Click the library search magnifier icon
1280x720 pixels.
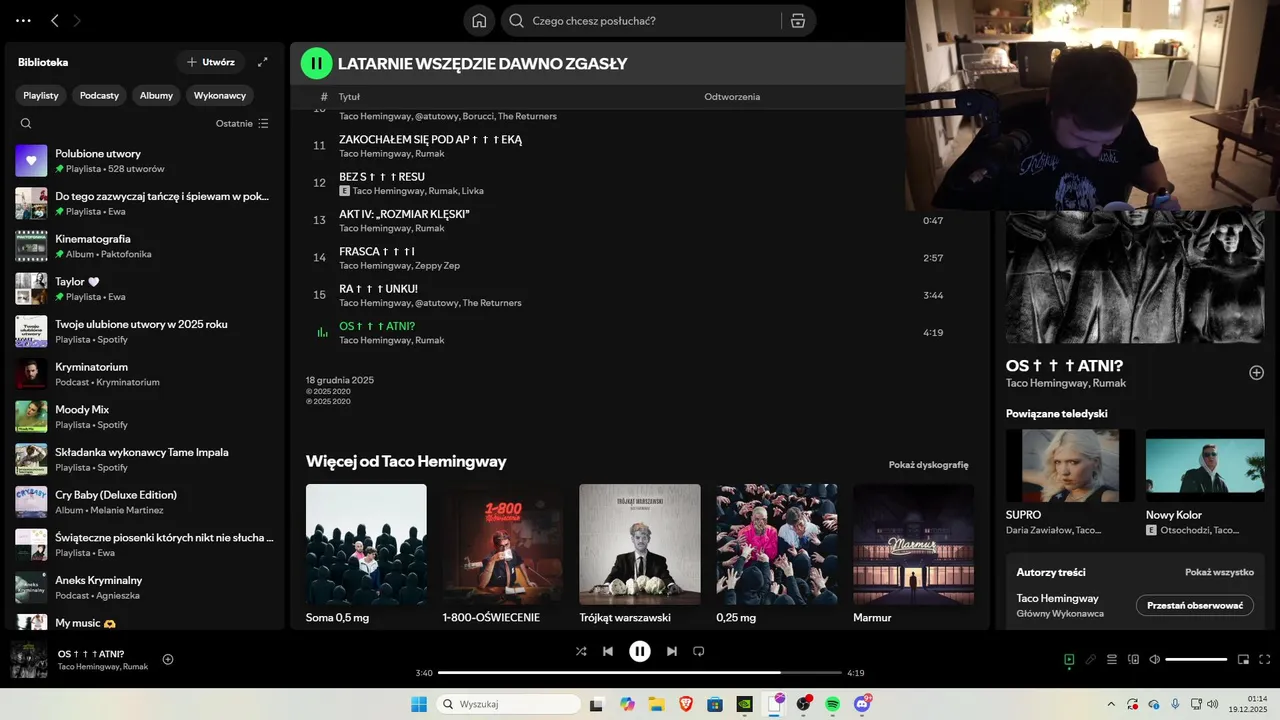point(26,124)
